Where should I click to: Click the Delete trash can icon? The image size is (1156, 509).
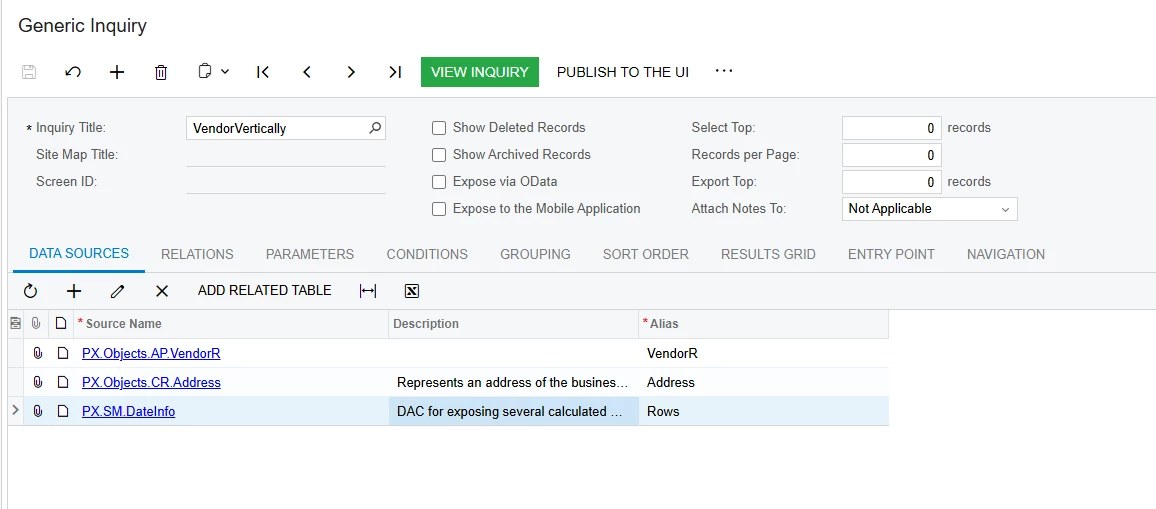(161, 72)
